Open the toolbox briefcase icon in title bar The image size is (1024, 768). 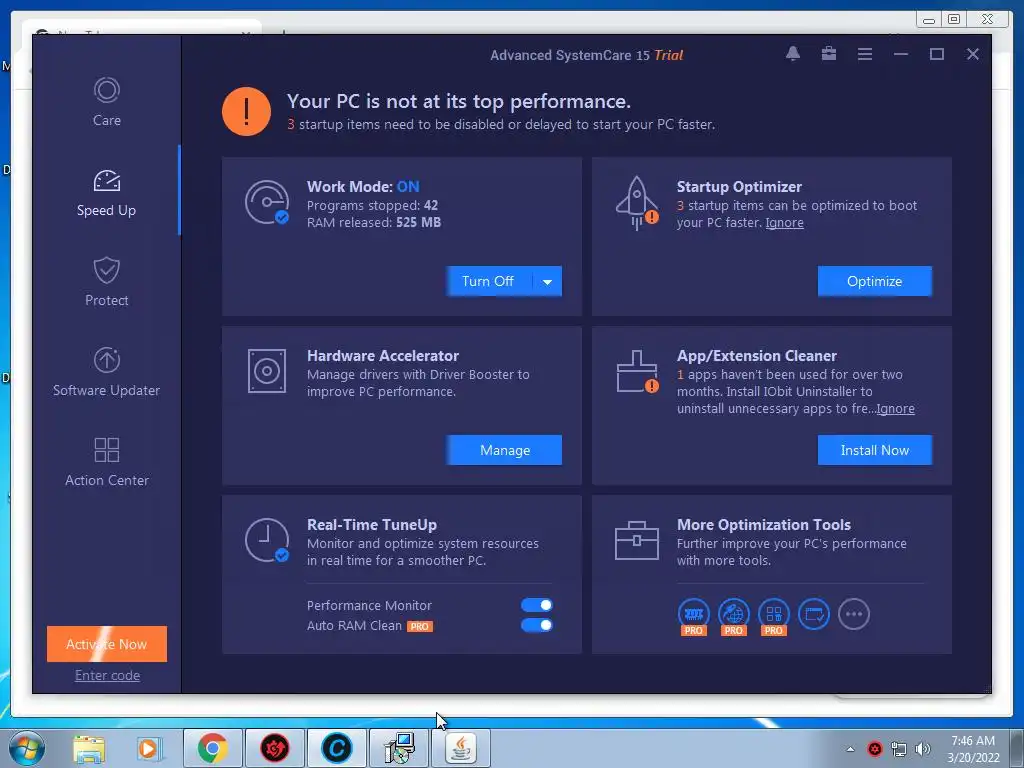(829, 54)
